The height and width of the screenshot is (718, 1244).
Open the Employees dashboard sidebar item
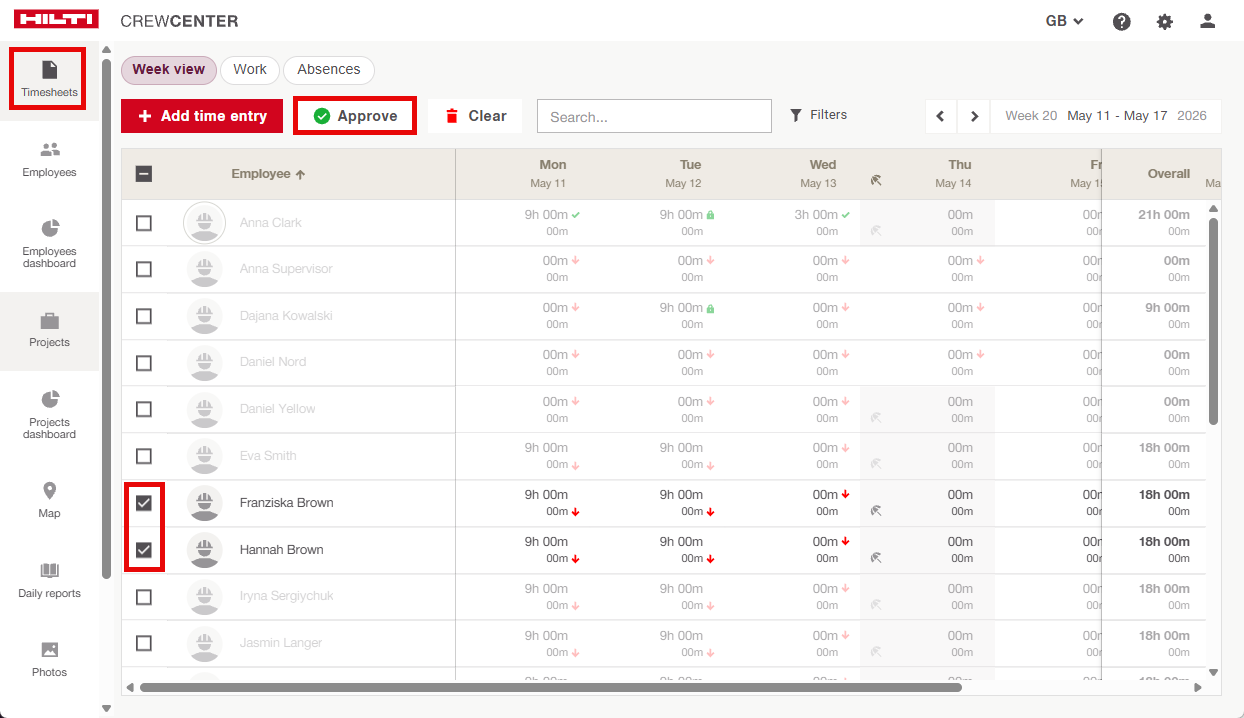click(49, 244)
